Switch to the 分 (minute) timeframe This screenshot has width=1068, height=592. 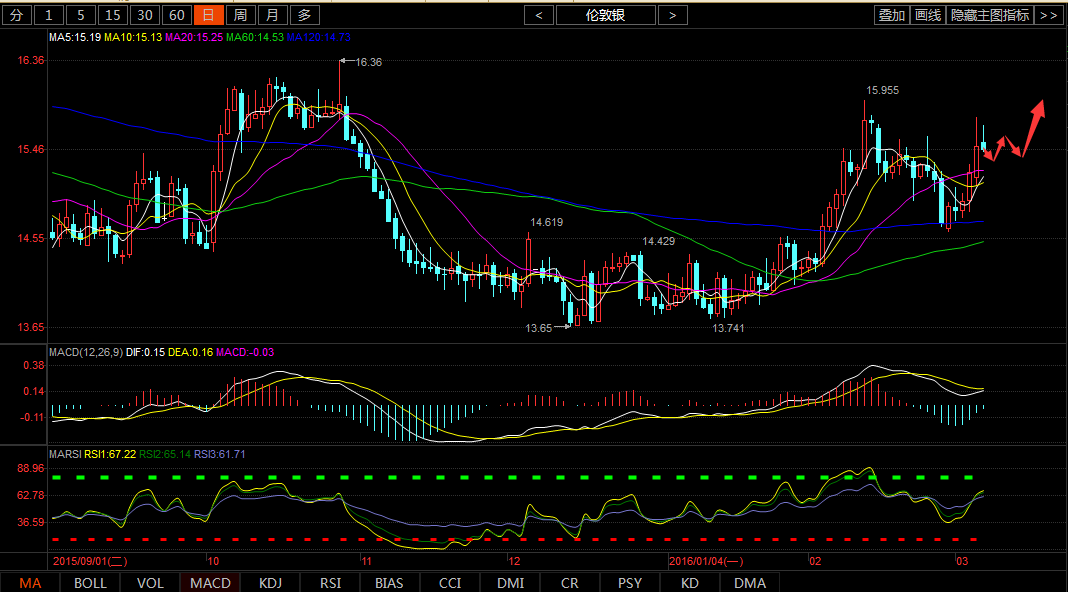17,15
